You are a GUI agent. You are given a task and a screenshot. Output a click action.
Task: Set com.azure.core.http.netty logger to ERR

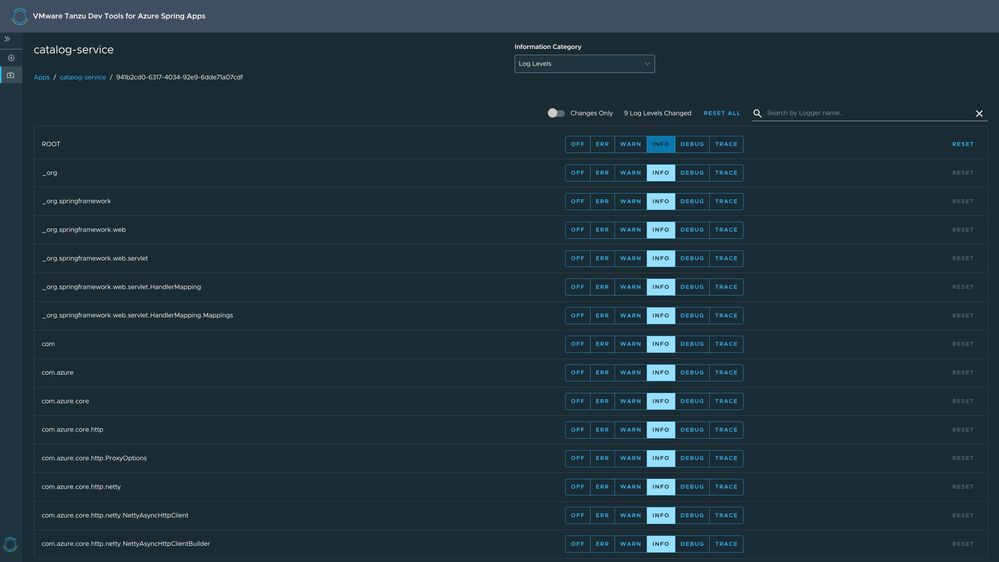point(602,487)
